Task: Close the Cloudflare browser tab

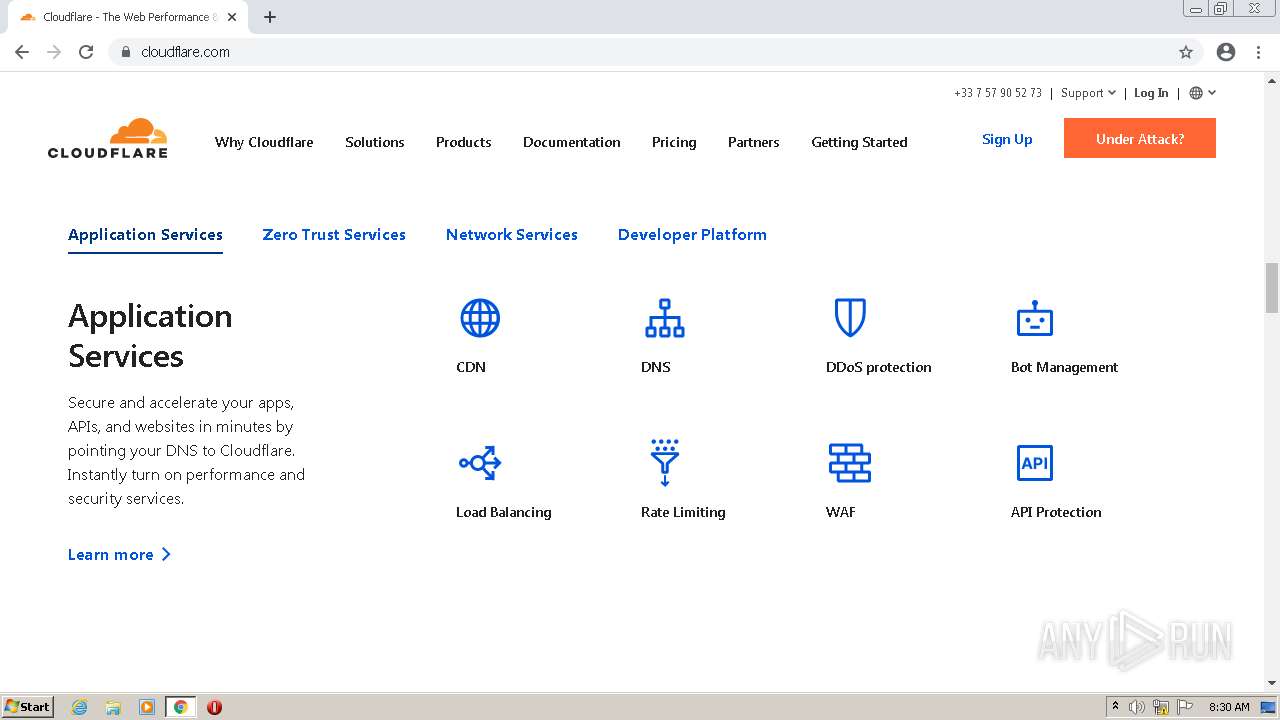Action: click(x=232, y=17)
